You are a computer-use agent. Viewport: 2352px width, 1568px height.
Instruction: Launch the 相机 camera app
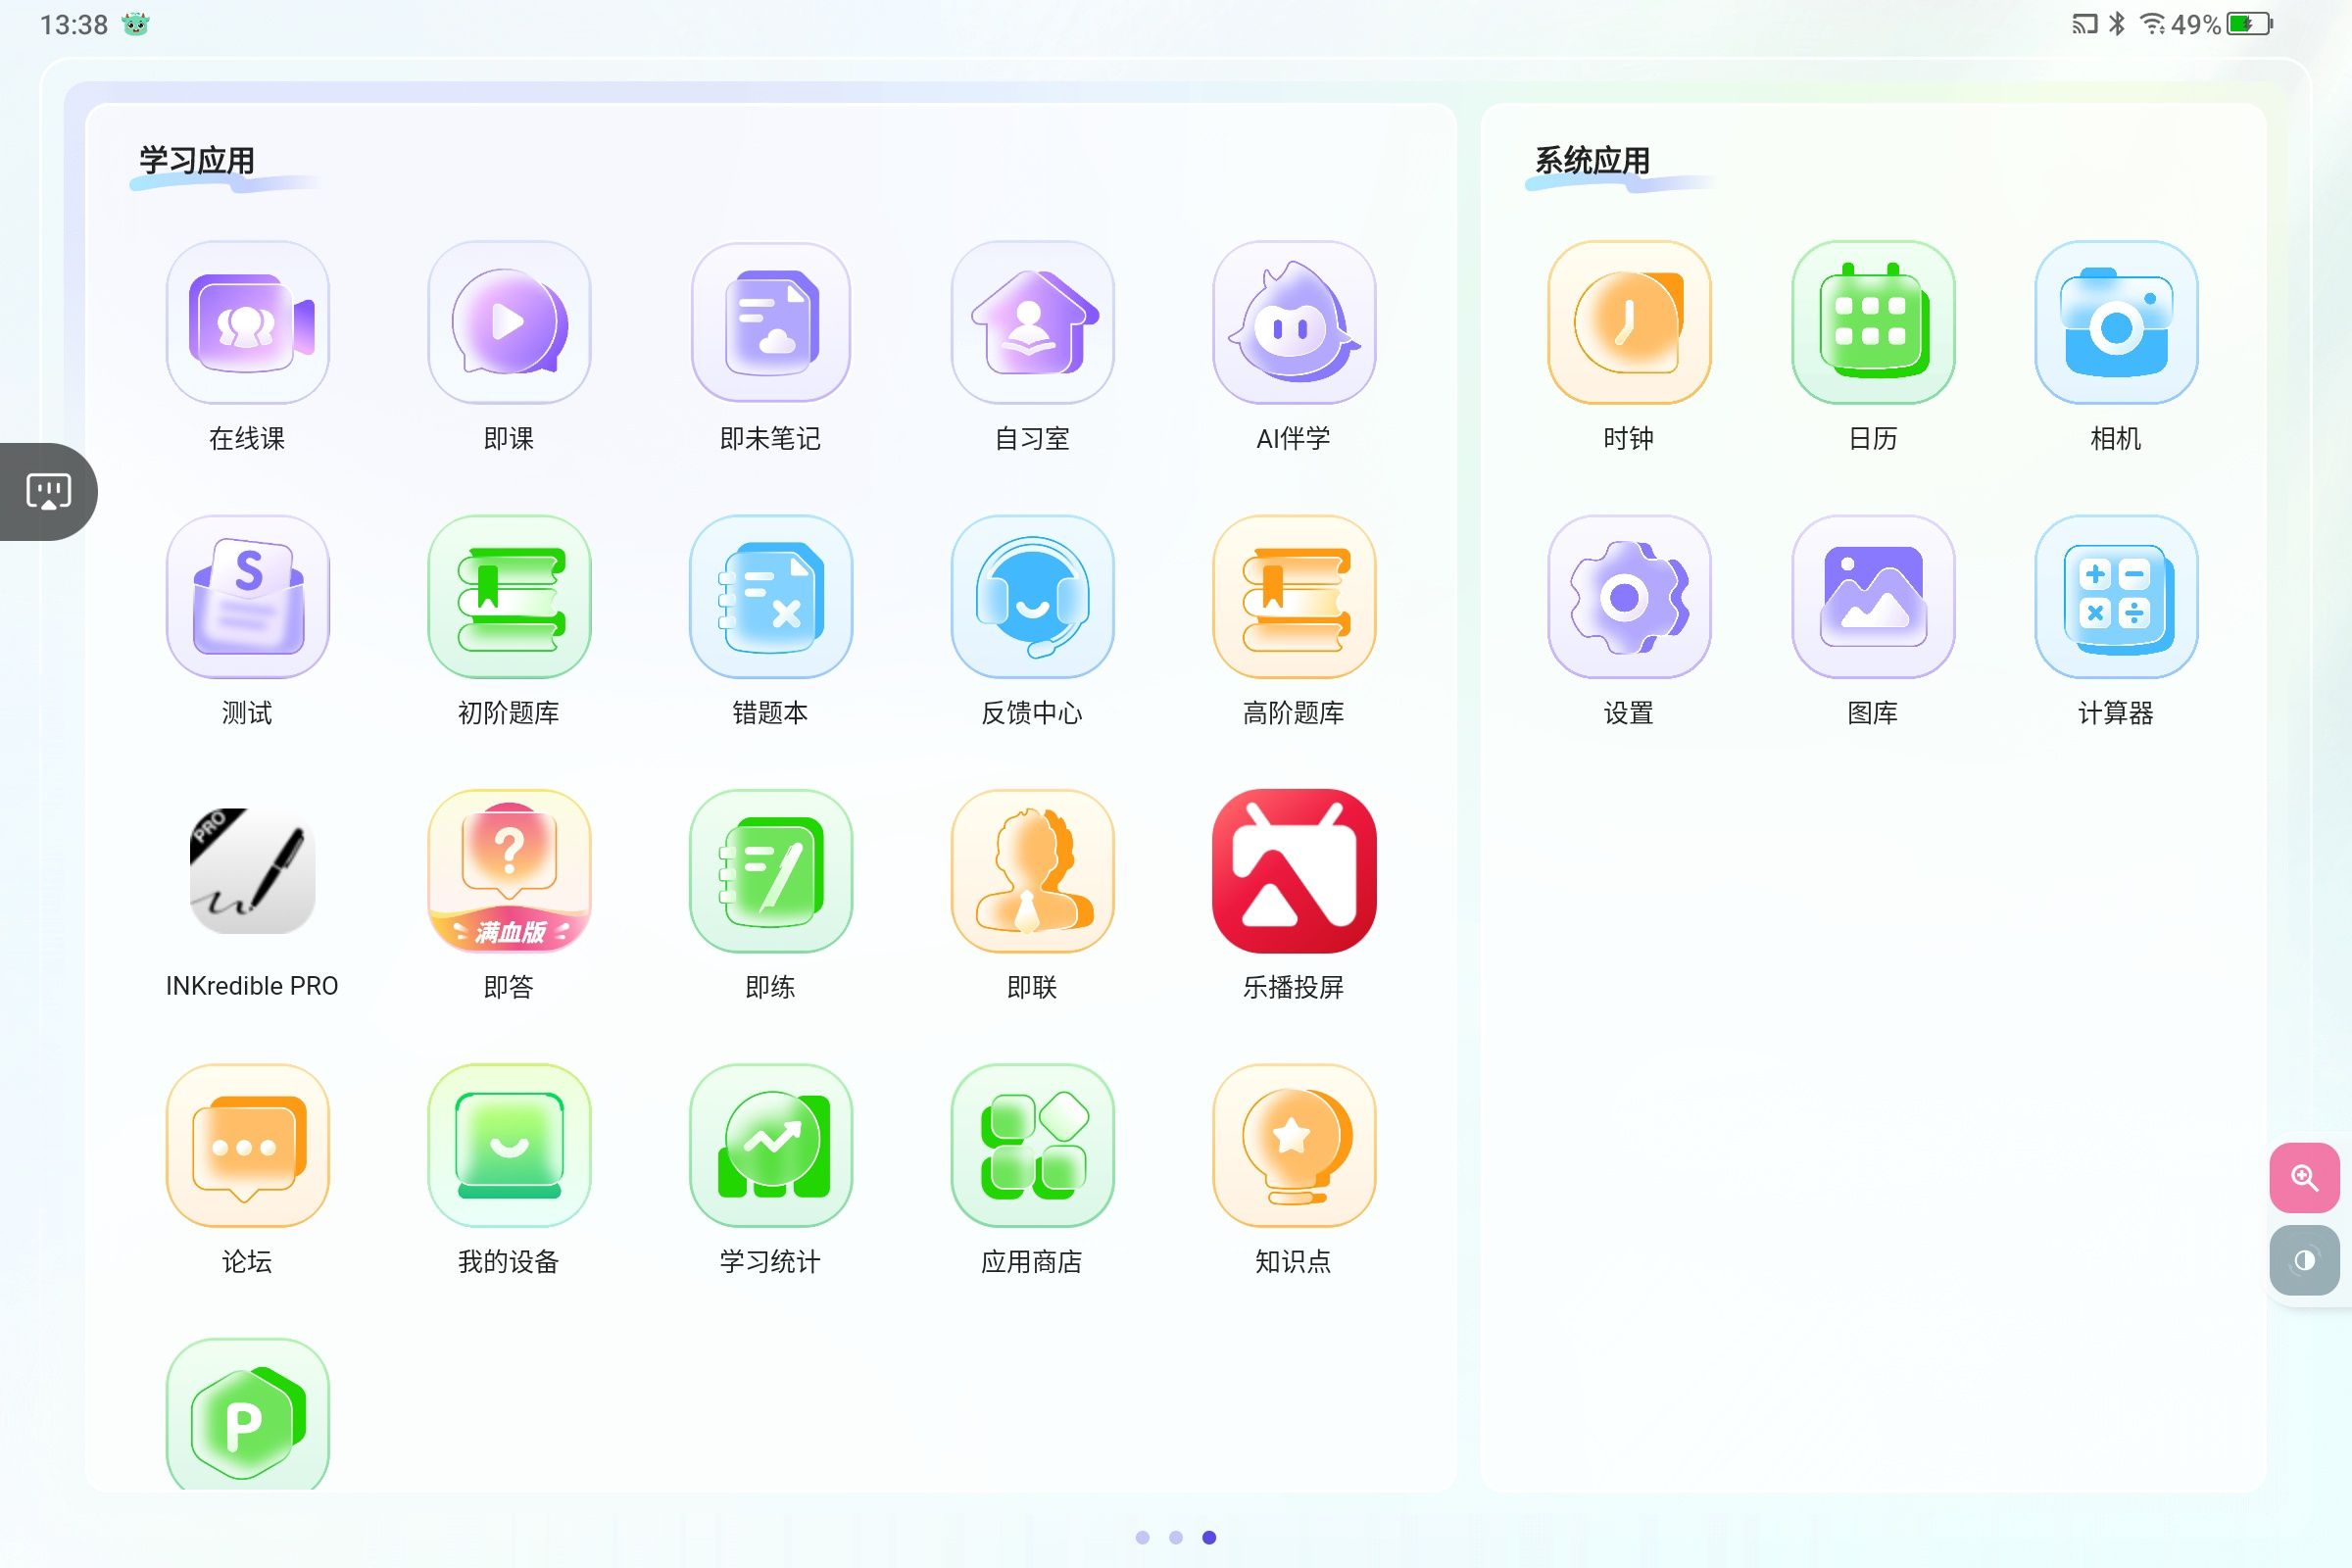click(x=2116, y=322)
